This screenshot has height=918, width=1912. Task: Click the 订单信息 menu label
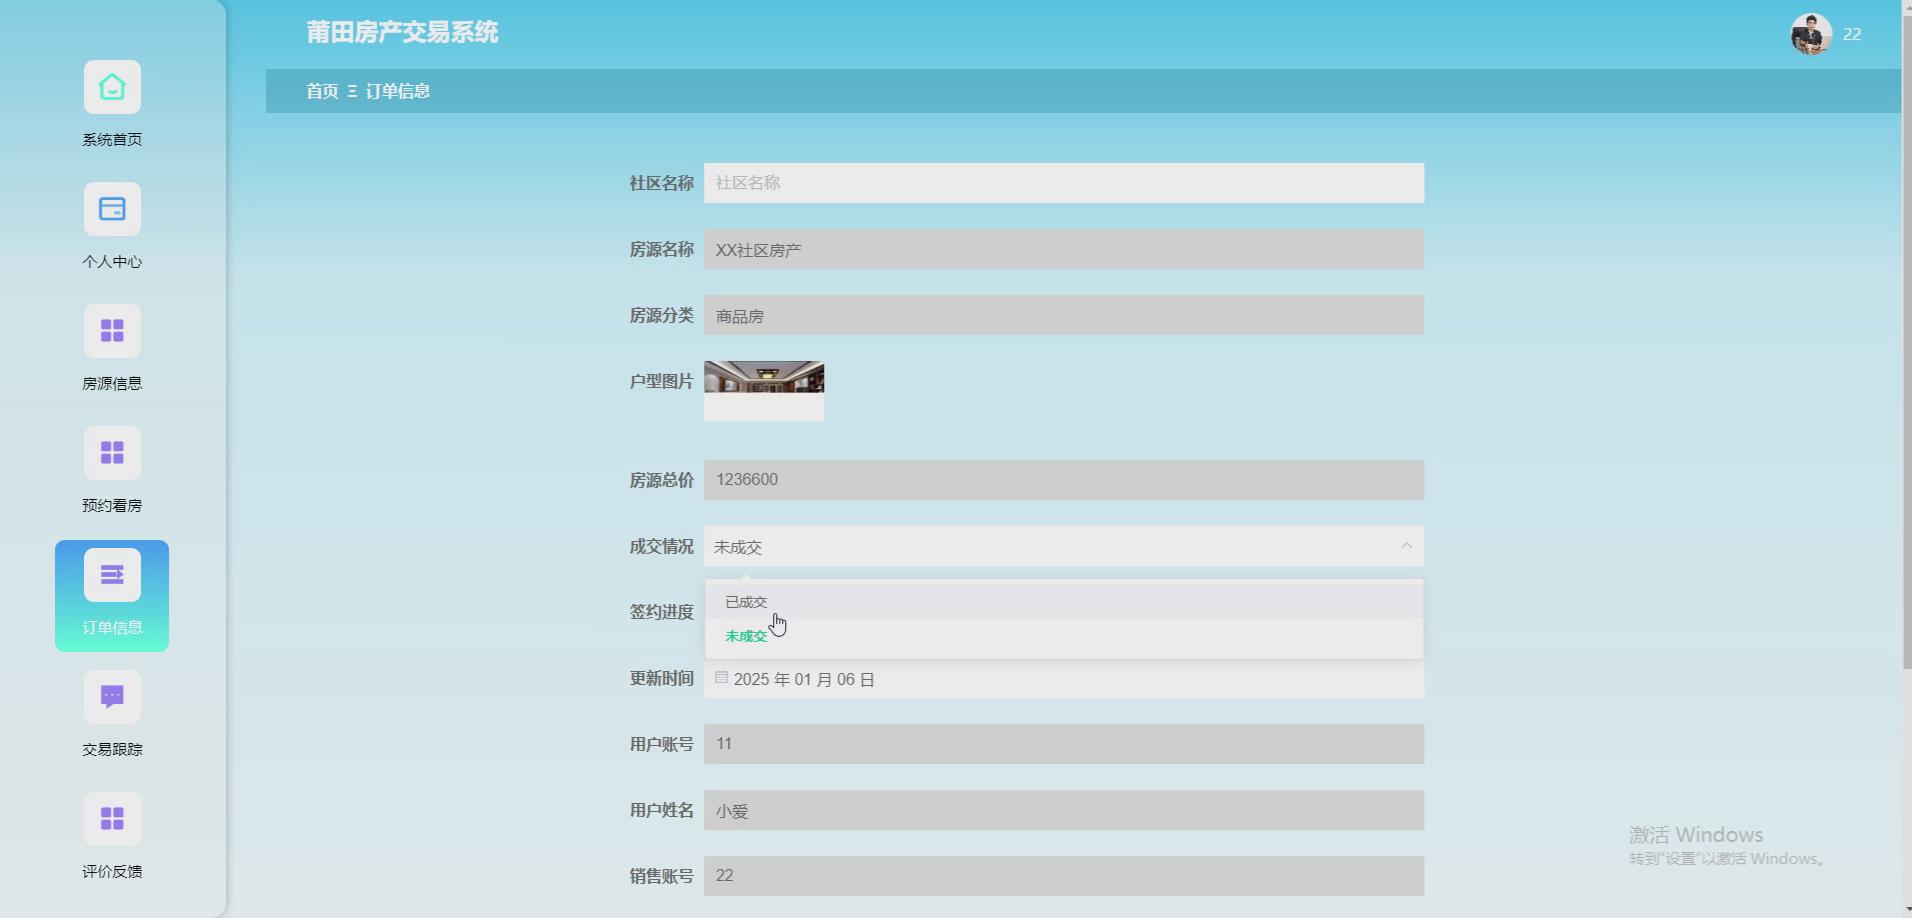coord(112,628)
